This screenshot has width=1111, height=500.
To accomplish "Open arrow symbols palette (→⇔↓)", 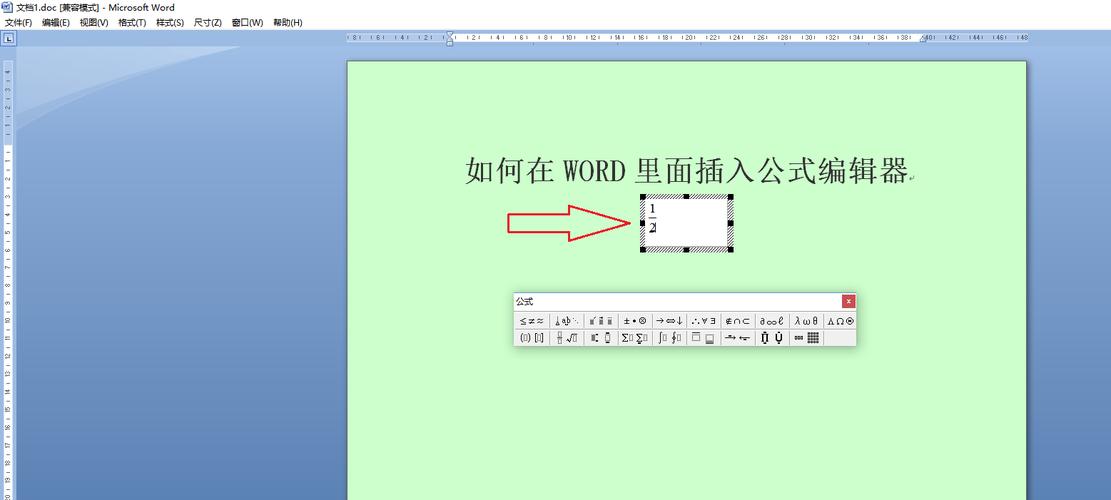I will (670, 321).
